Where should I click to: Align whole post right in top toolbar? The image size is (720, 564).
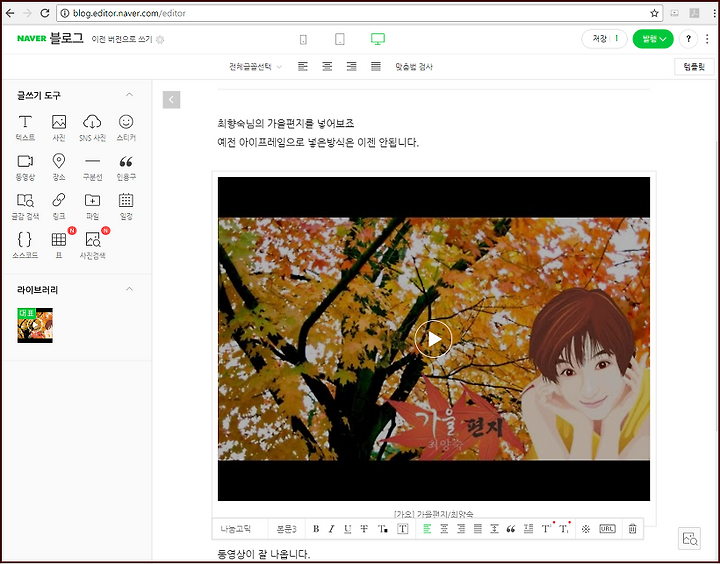click(351, 67)
